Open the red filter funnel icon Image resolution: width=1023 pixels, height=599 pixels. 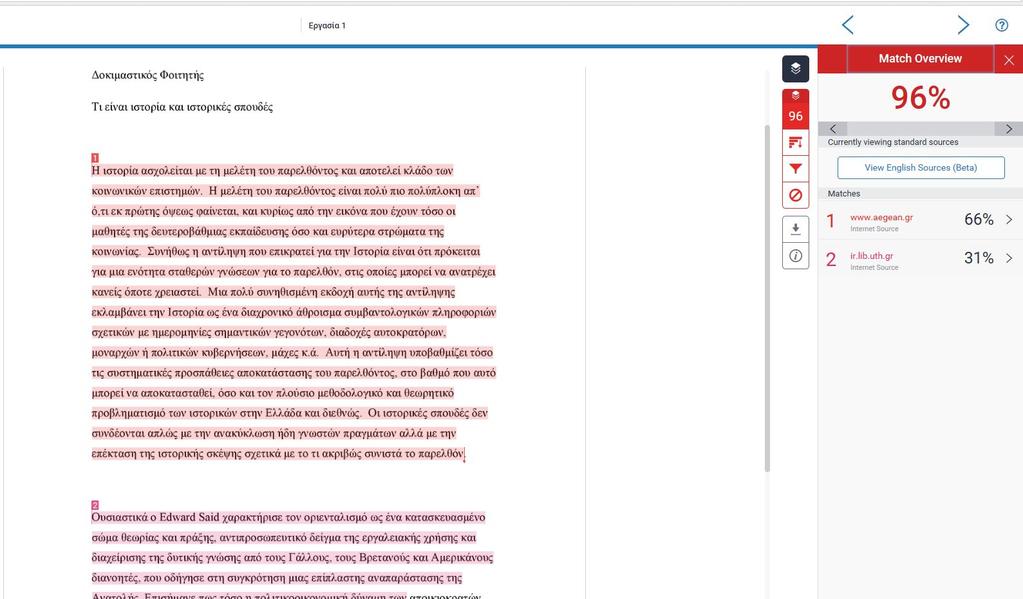[x=795, y=168]
